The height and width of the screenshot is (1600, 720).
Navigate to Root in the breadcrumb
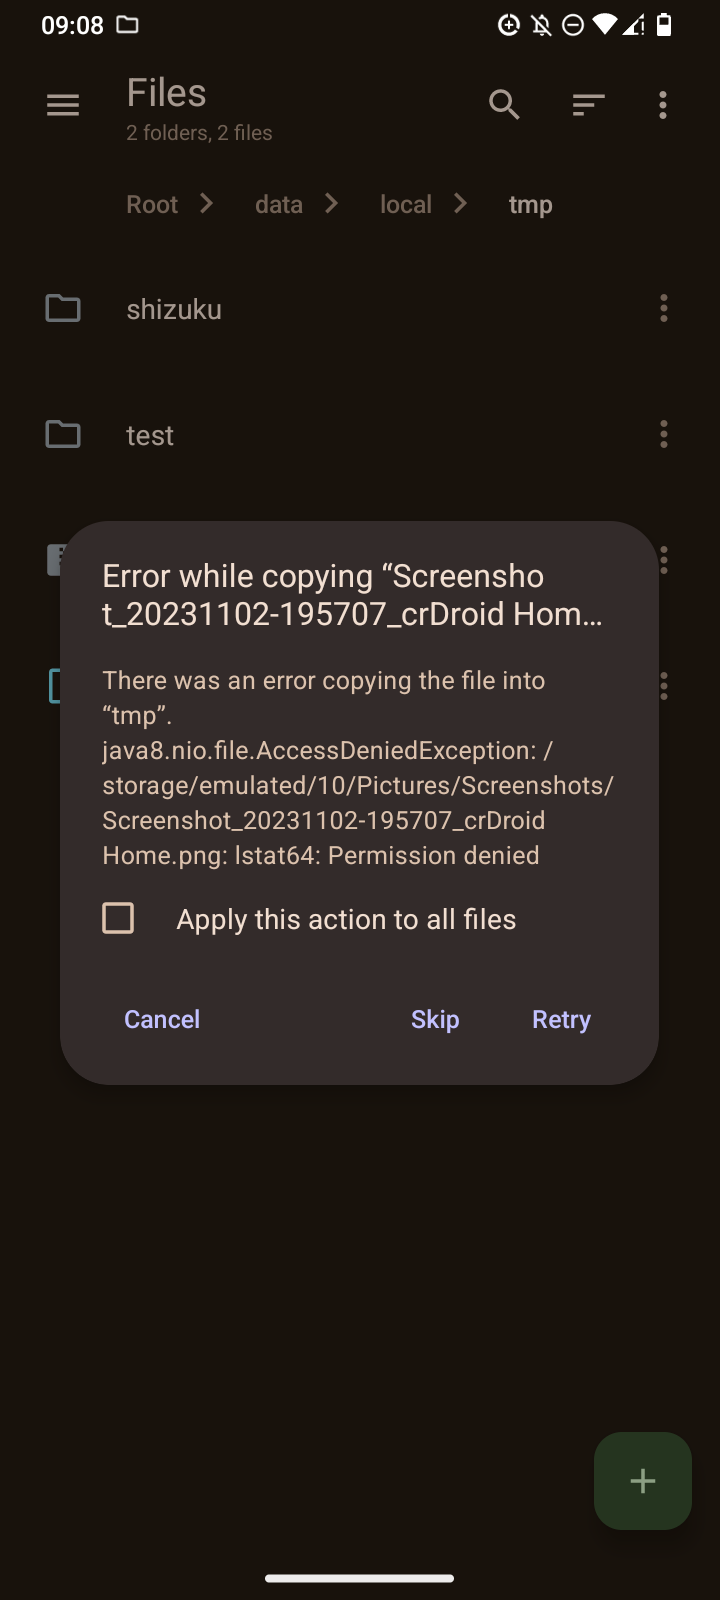coord(151,204)
